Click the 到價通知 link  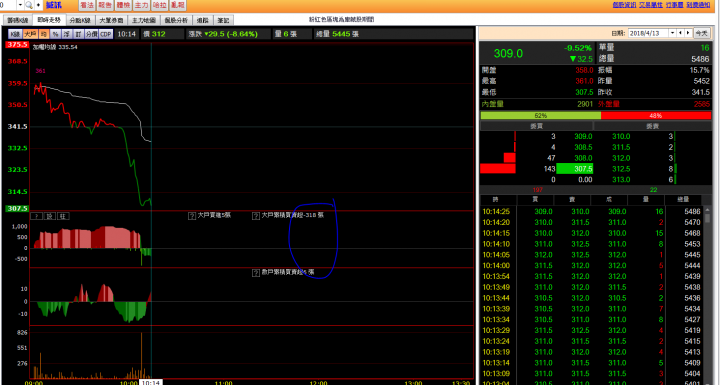(x=698, y=5)
